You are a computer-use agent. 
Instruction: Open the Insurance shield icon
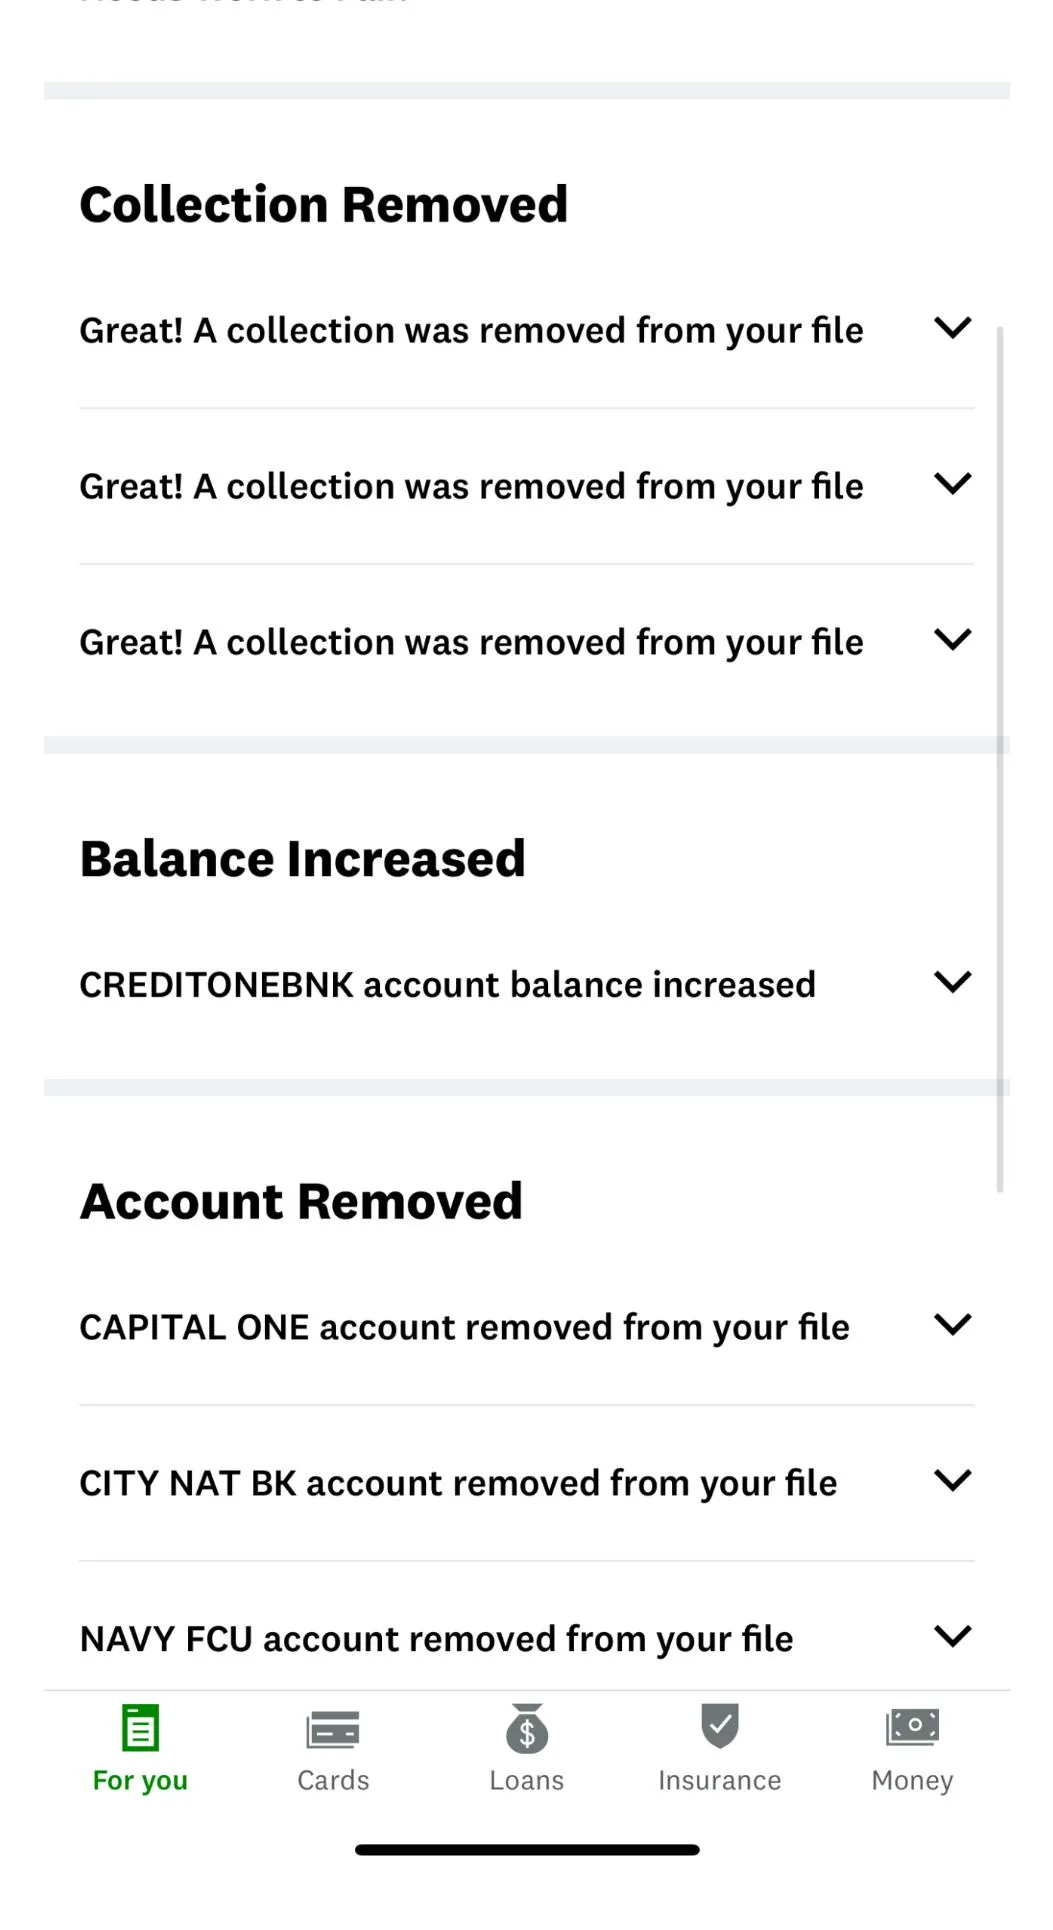pyautogui.click(x=719, y=1727)
